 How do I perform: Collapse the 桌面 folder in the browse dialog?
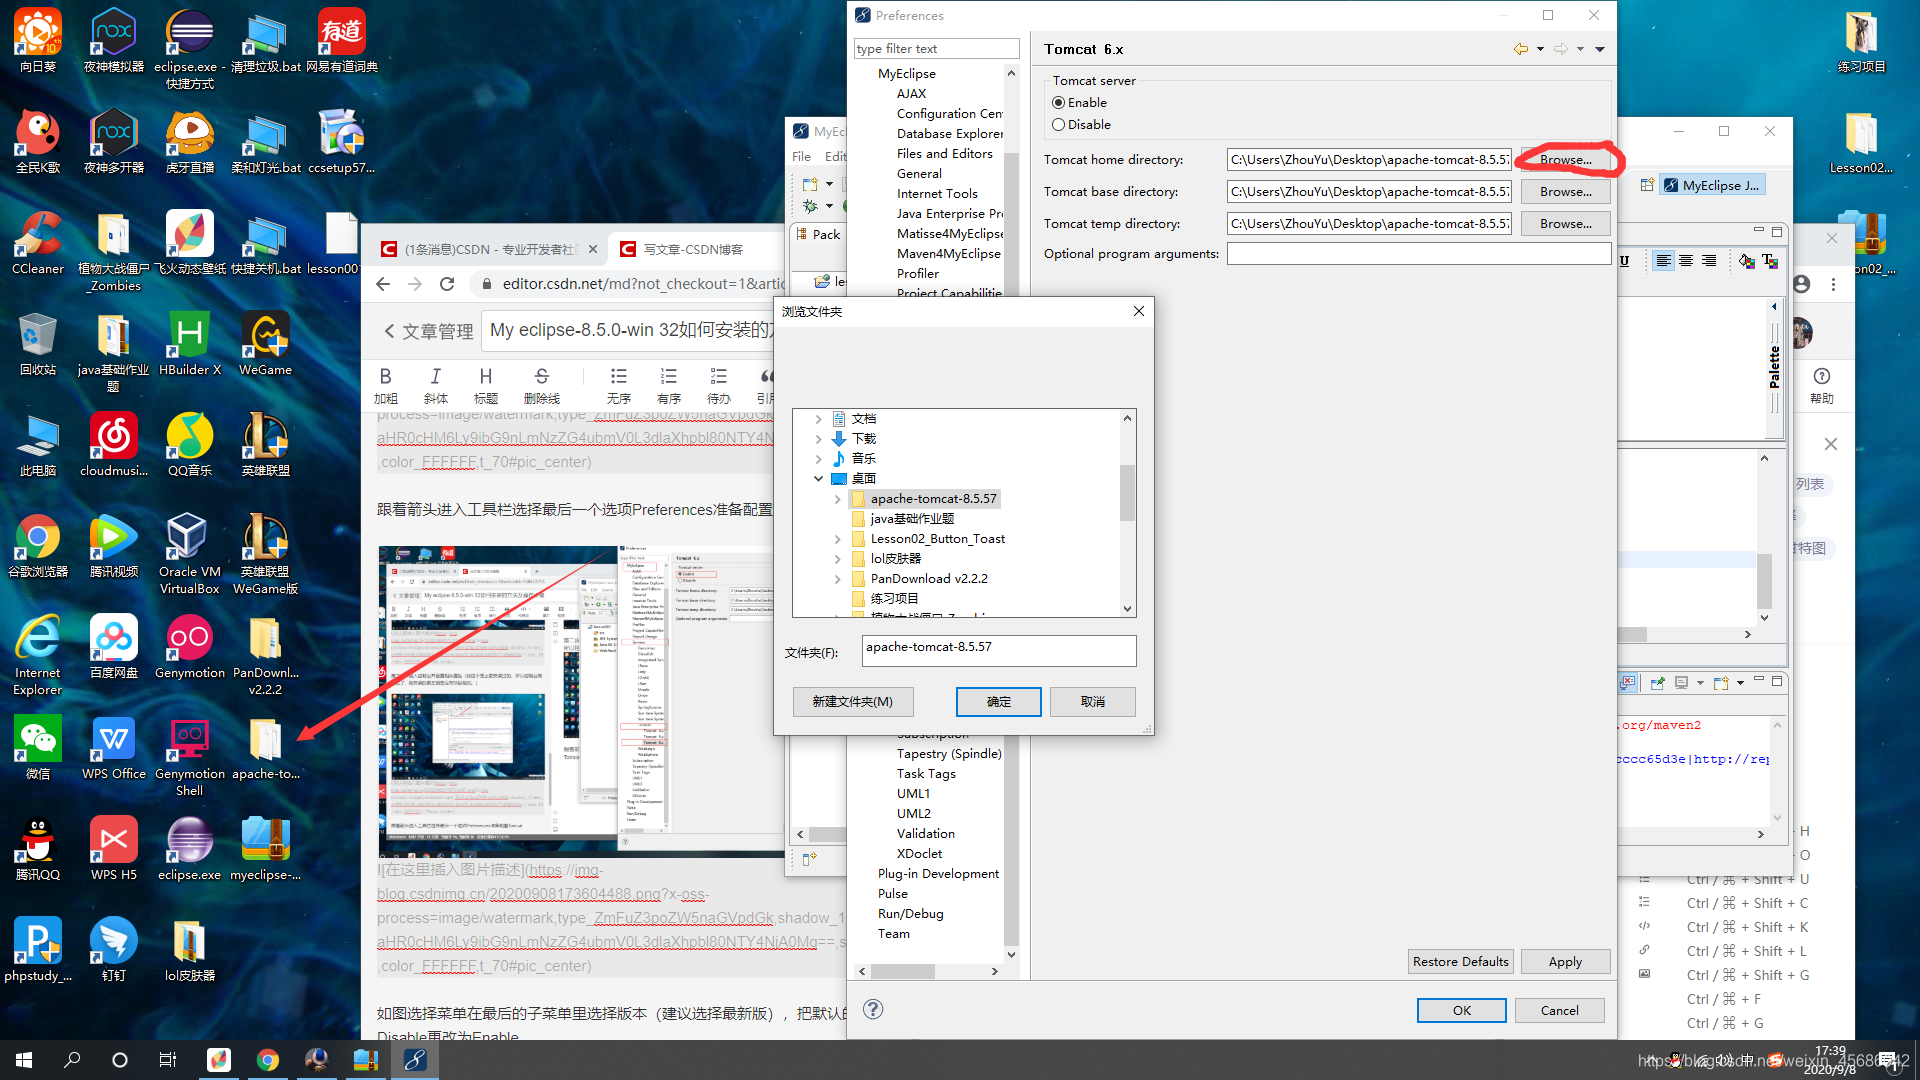[x=818, y=479]
